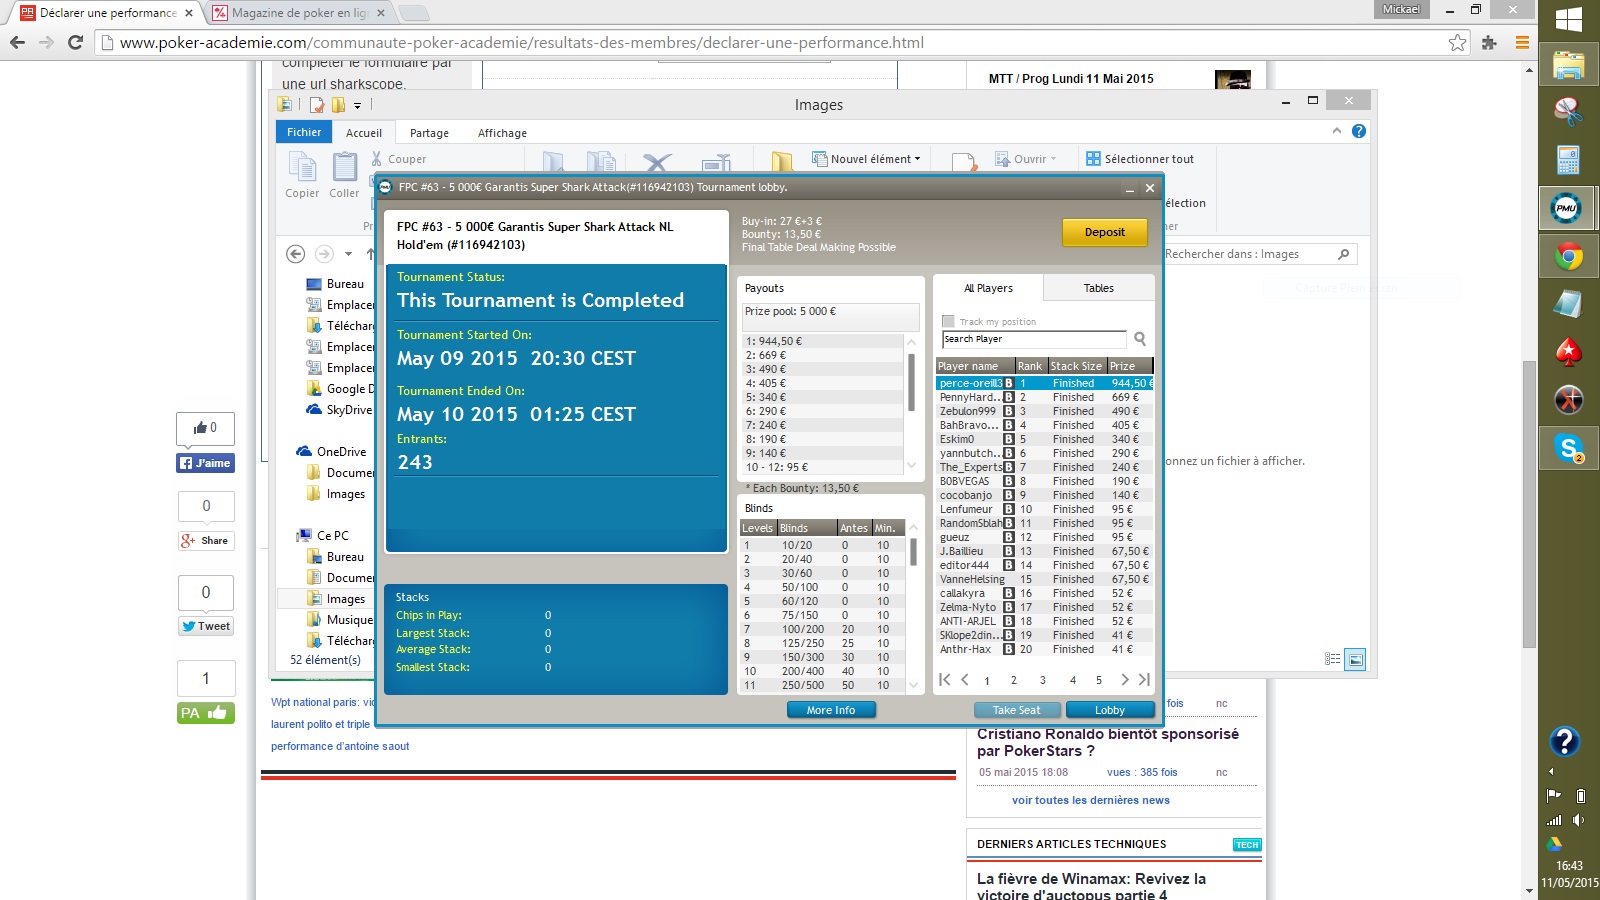Click the Lobby button

[x=1110, y=710]
